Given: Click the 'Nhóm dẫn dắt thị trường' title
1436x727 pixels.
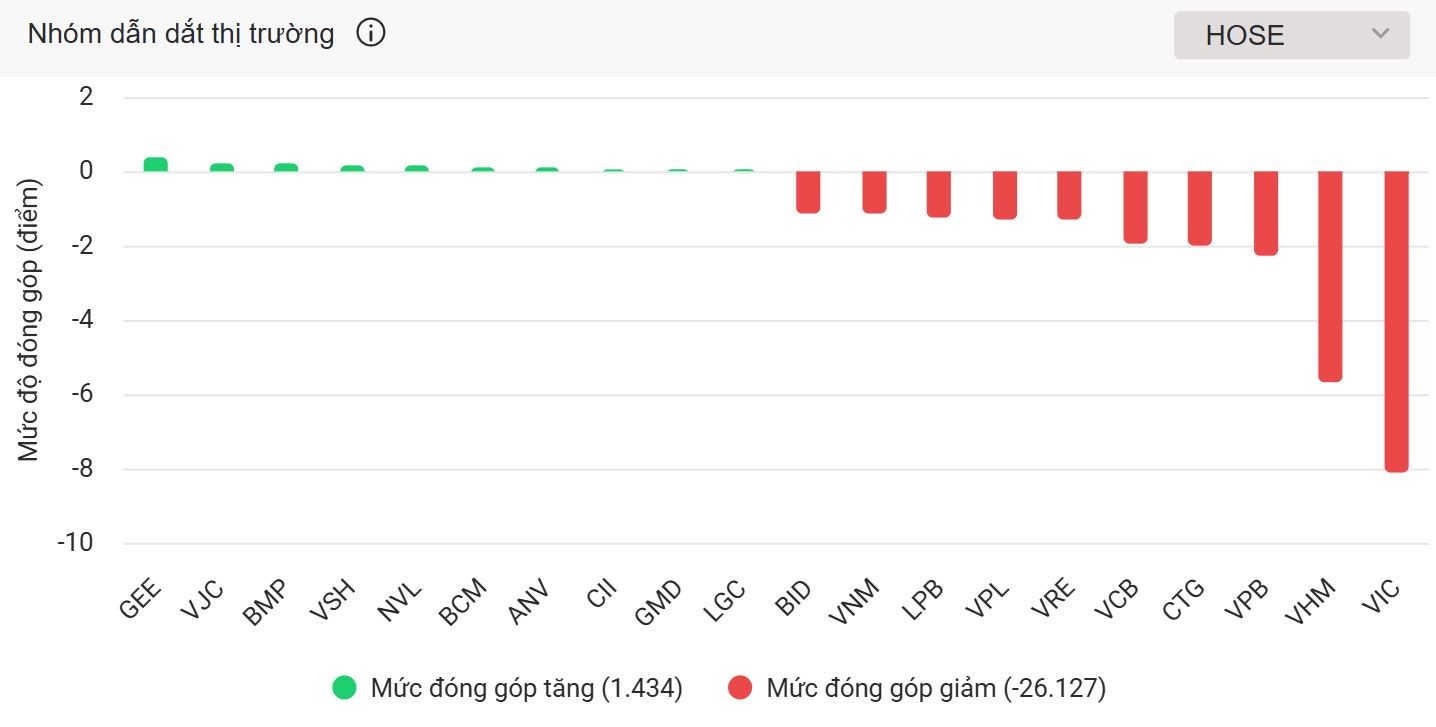Looking at the screenshot, I should pos(181,34).
